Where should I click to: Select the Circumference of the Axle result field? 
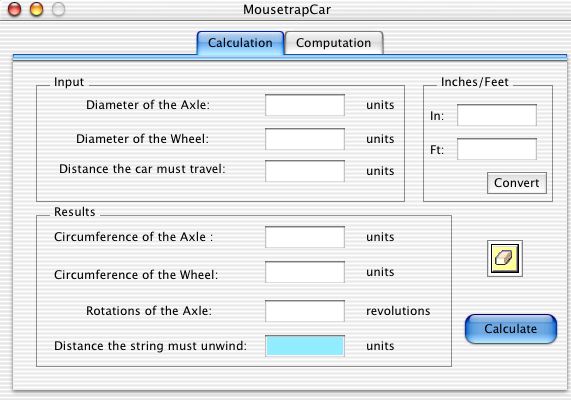(305, 237)
